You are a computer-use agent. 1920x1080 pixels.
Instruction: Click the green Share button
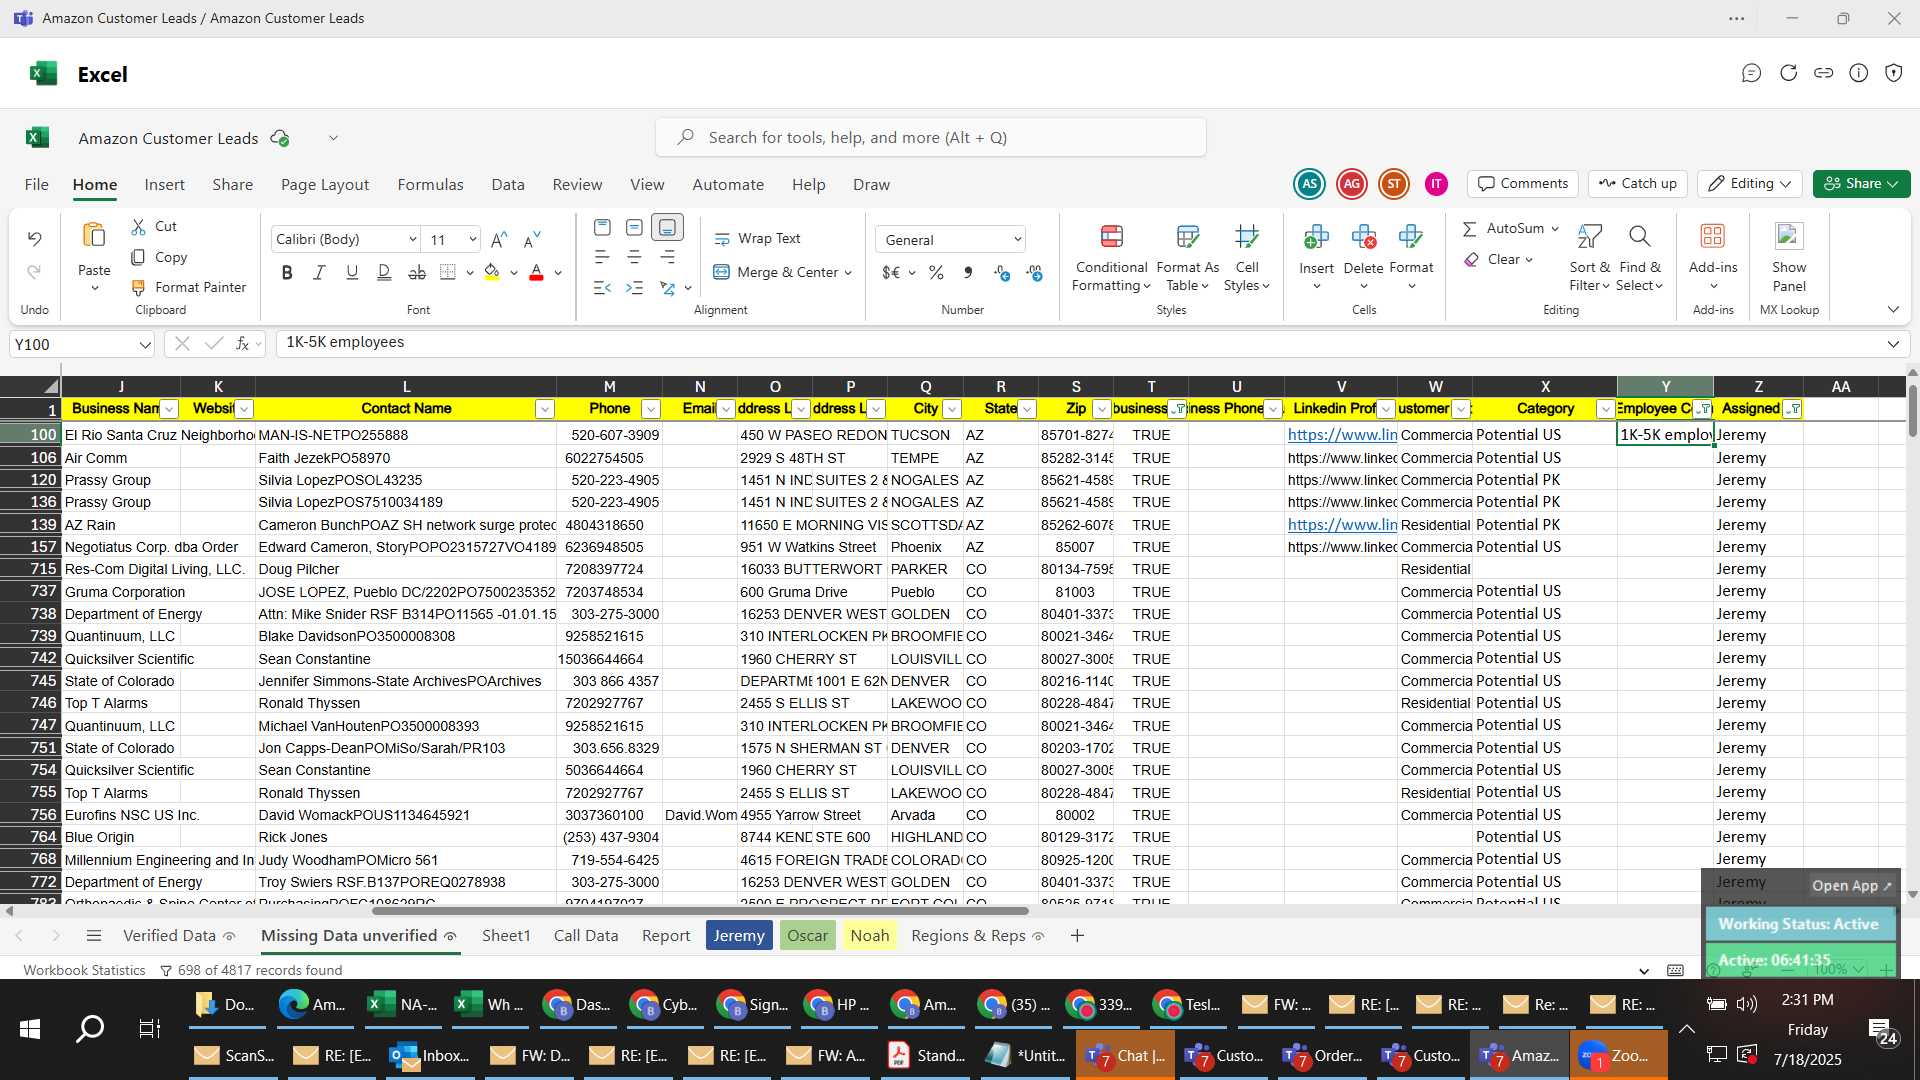[1861, 184]
